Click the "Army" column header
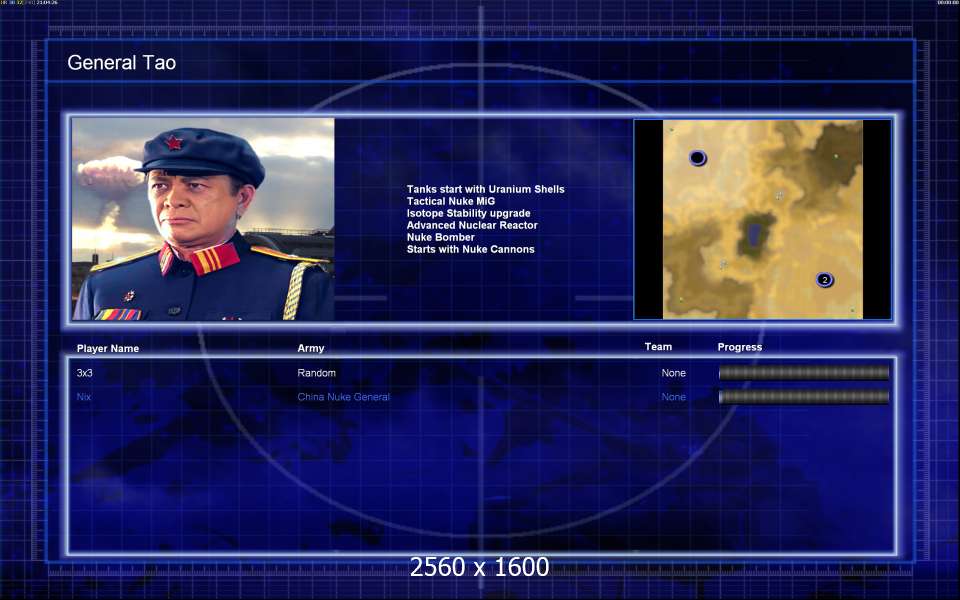Screen dimensions: 960x600 coord(311,348)
